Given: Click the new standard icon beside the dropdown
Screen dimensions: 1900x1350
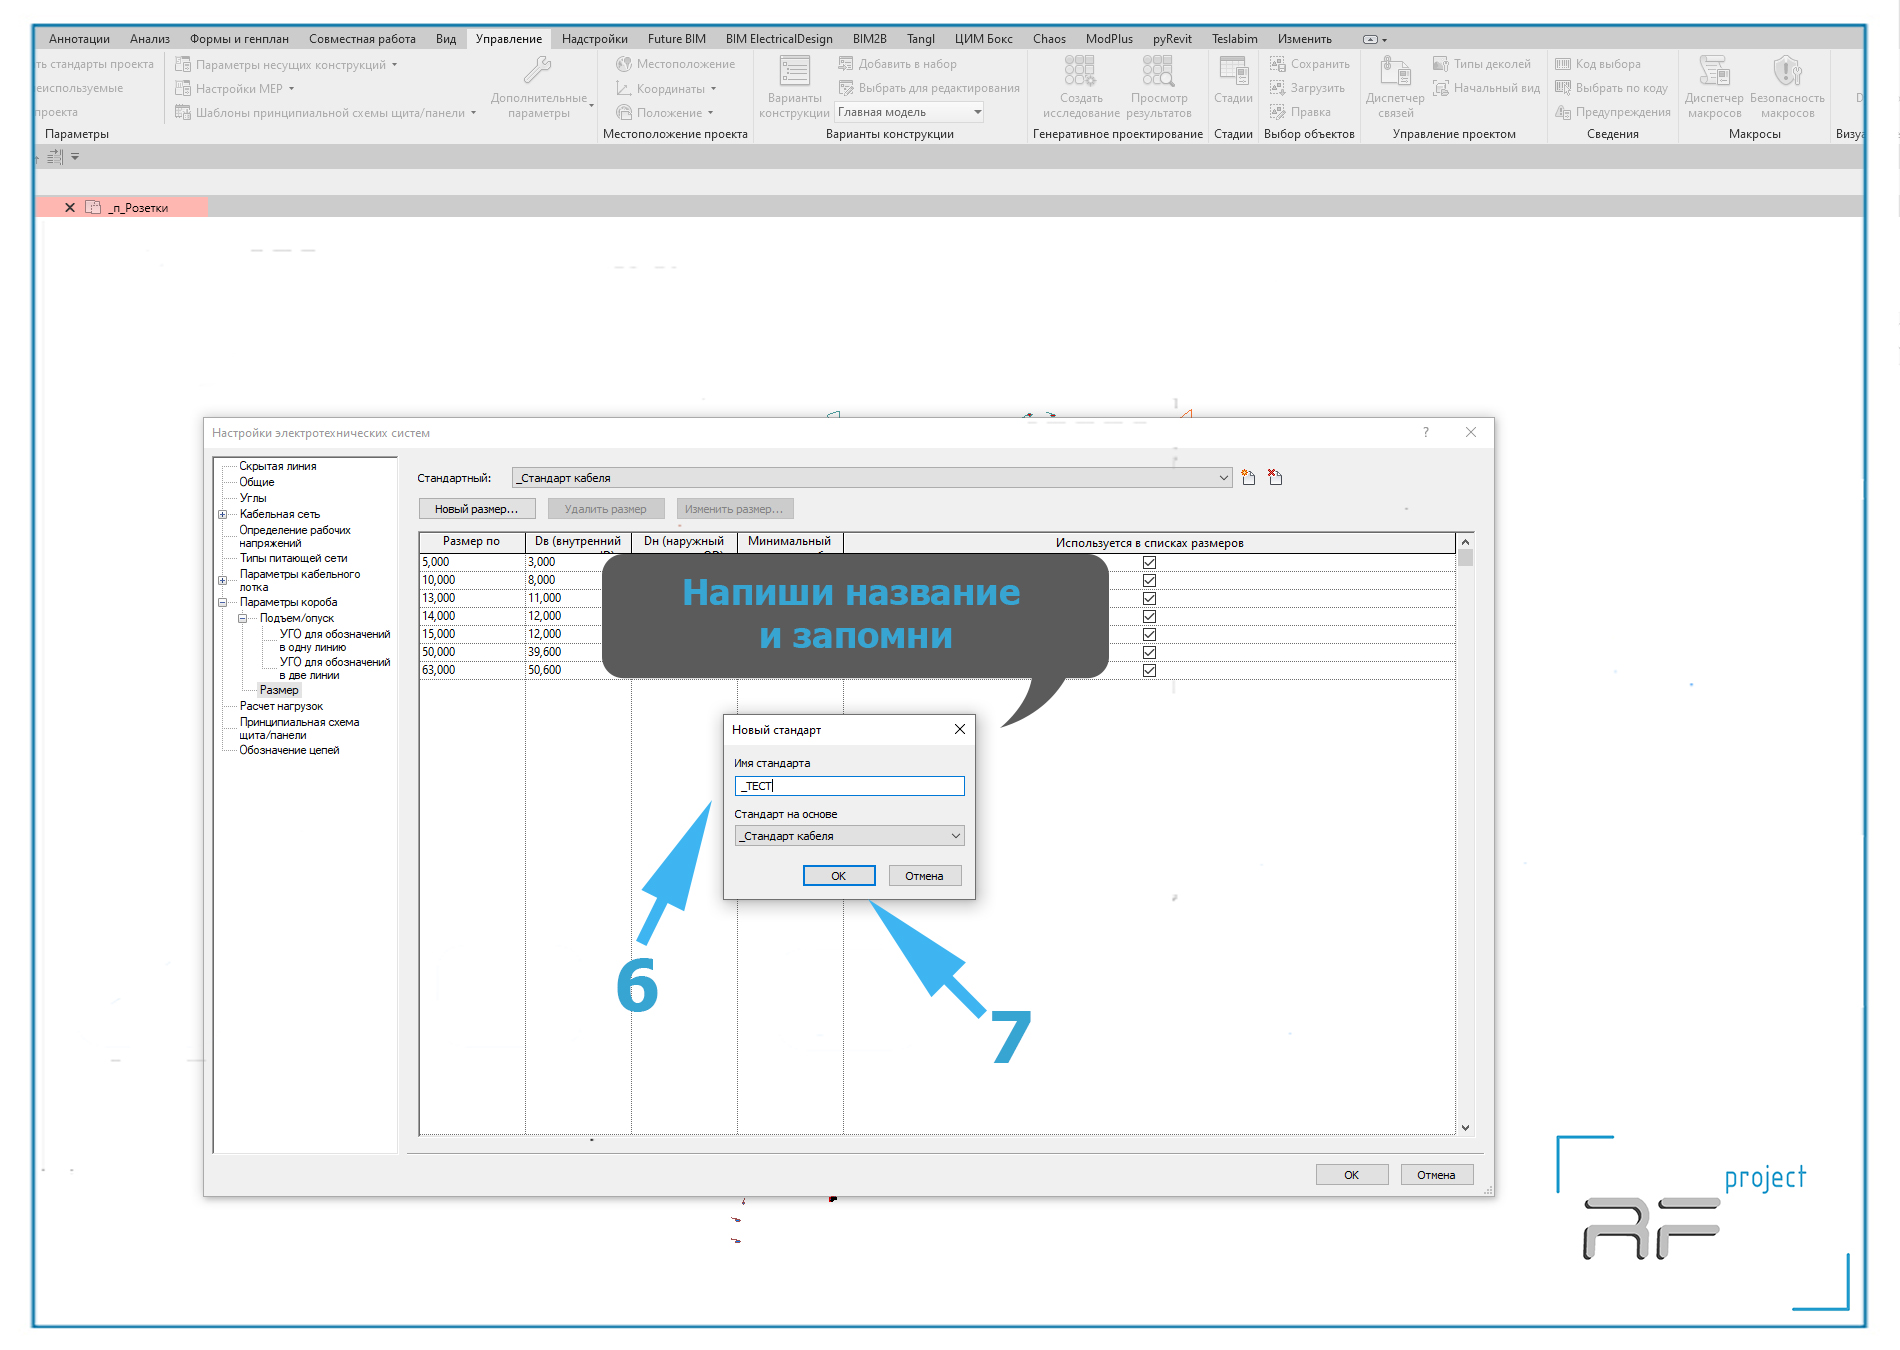Looking at the screenshot, I should pos(1248,478).
